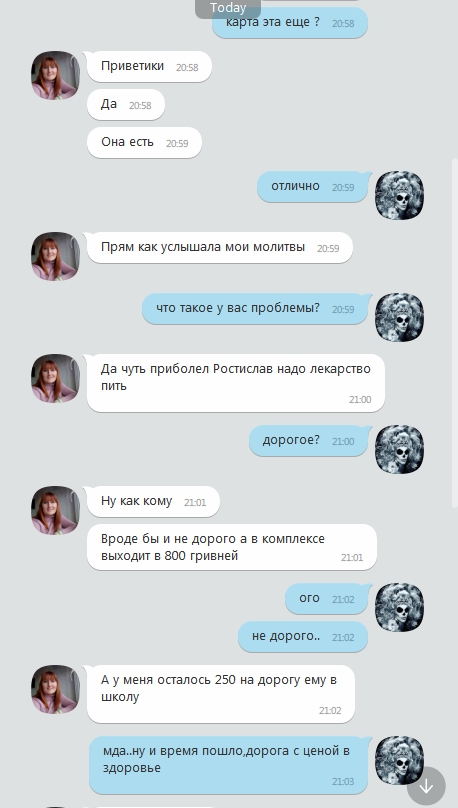Select the "Да" reply bubble

coord(126,105)
